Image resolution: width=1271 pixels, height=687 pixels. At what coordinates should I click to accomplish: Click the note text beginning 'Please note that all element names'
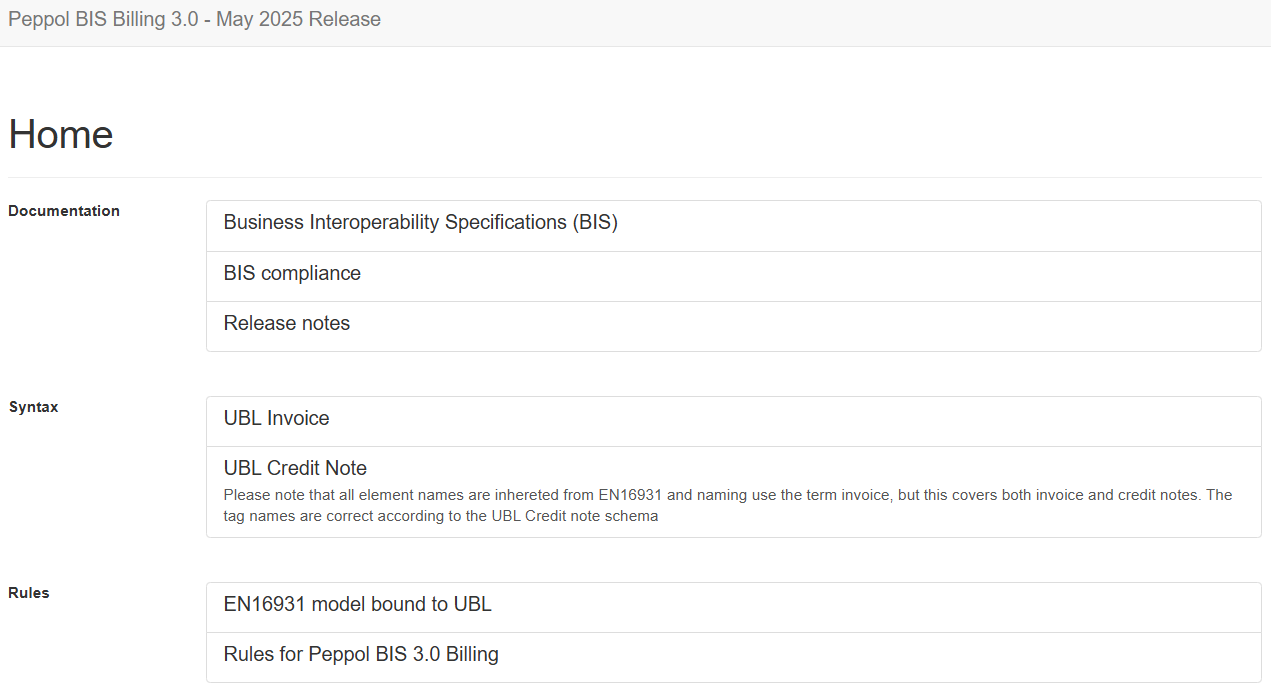coord(728,506)
